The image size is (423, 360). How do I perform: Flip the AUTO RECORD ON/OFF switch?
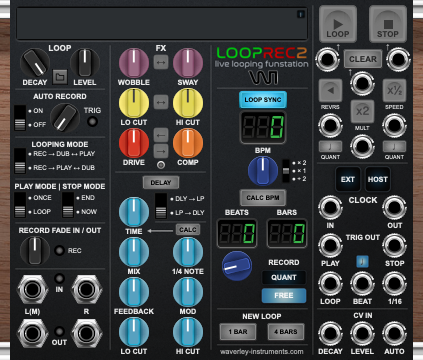20,118
